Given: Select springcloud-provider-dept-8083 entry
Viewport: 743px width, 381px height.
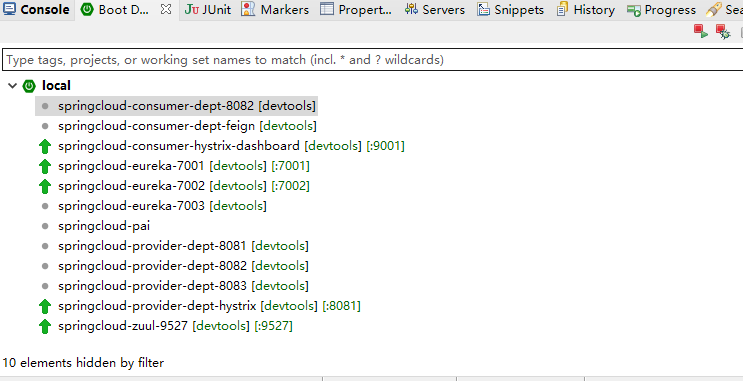Looking at the screenshot, I should point(183,286).
